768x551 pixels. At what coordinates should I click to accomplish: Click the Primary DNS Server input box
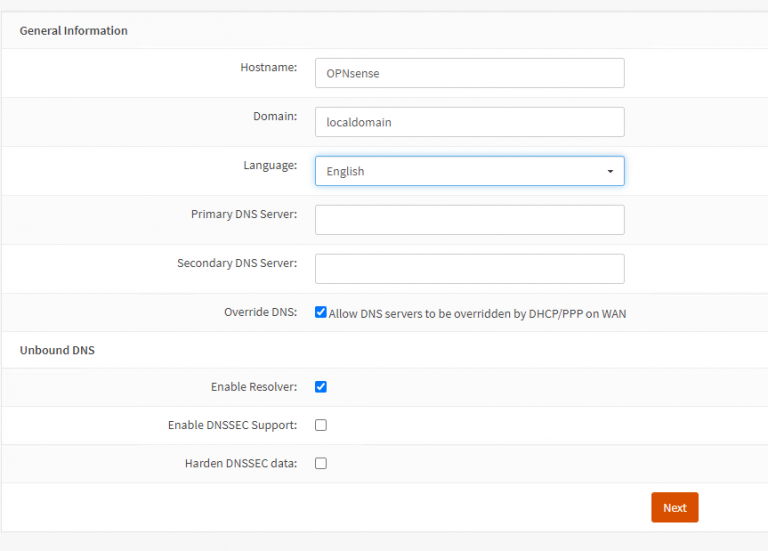point(469,220)
